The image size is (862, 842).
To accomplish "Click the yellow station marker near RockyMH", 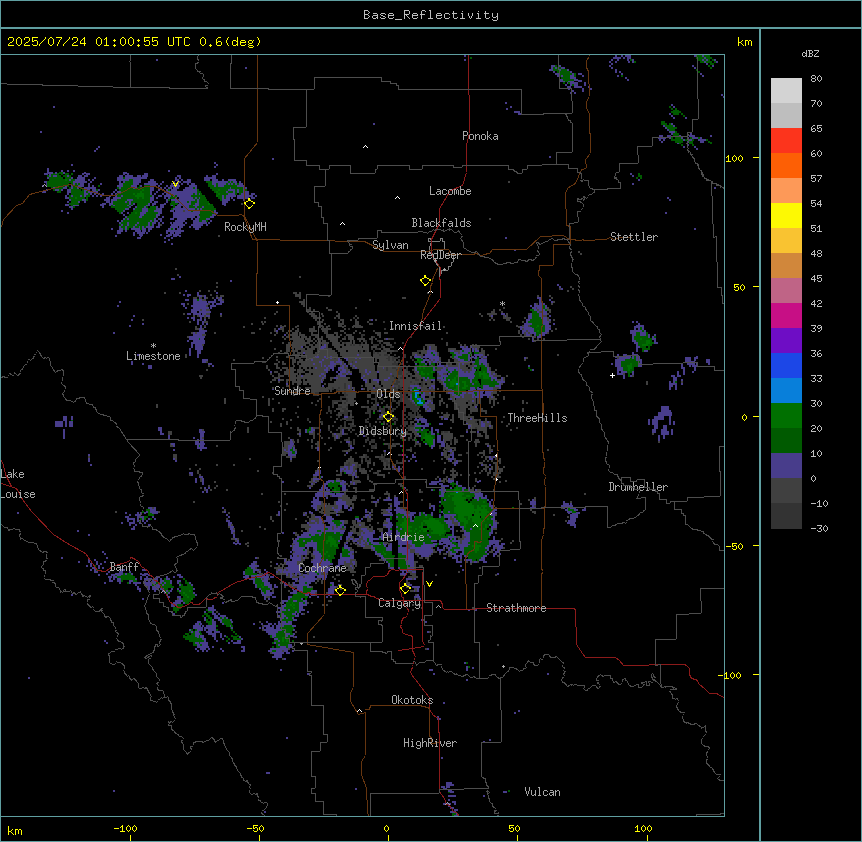I will coord(250,204).
